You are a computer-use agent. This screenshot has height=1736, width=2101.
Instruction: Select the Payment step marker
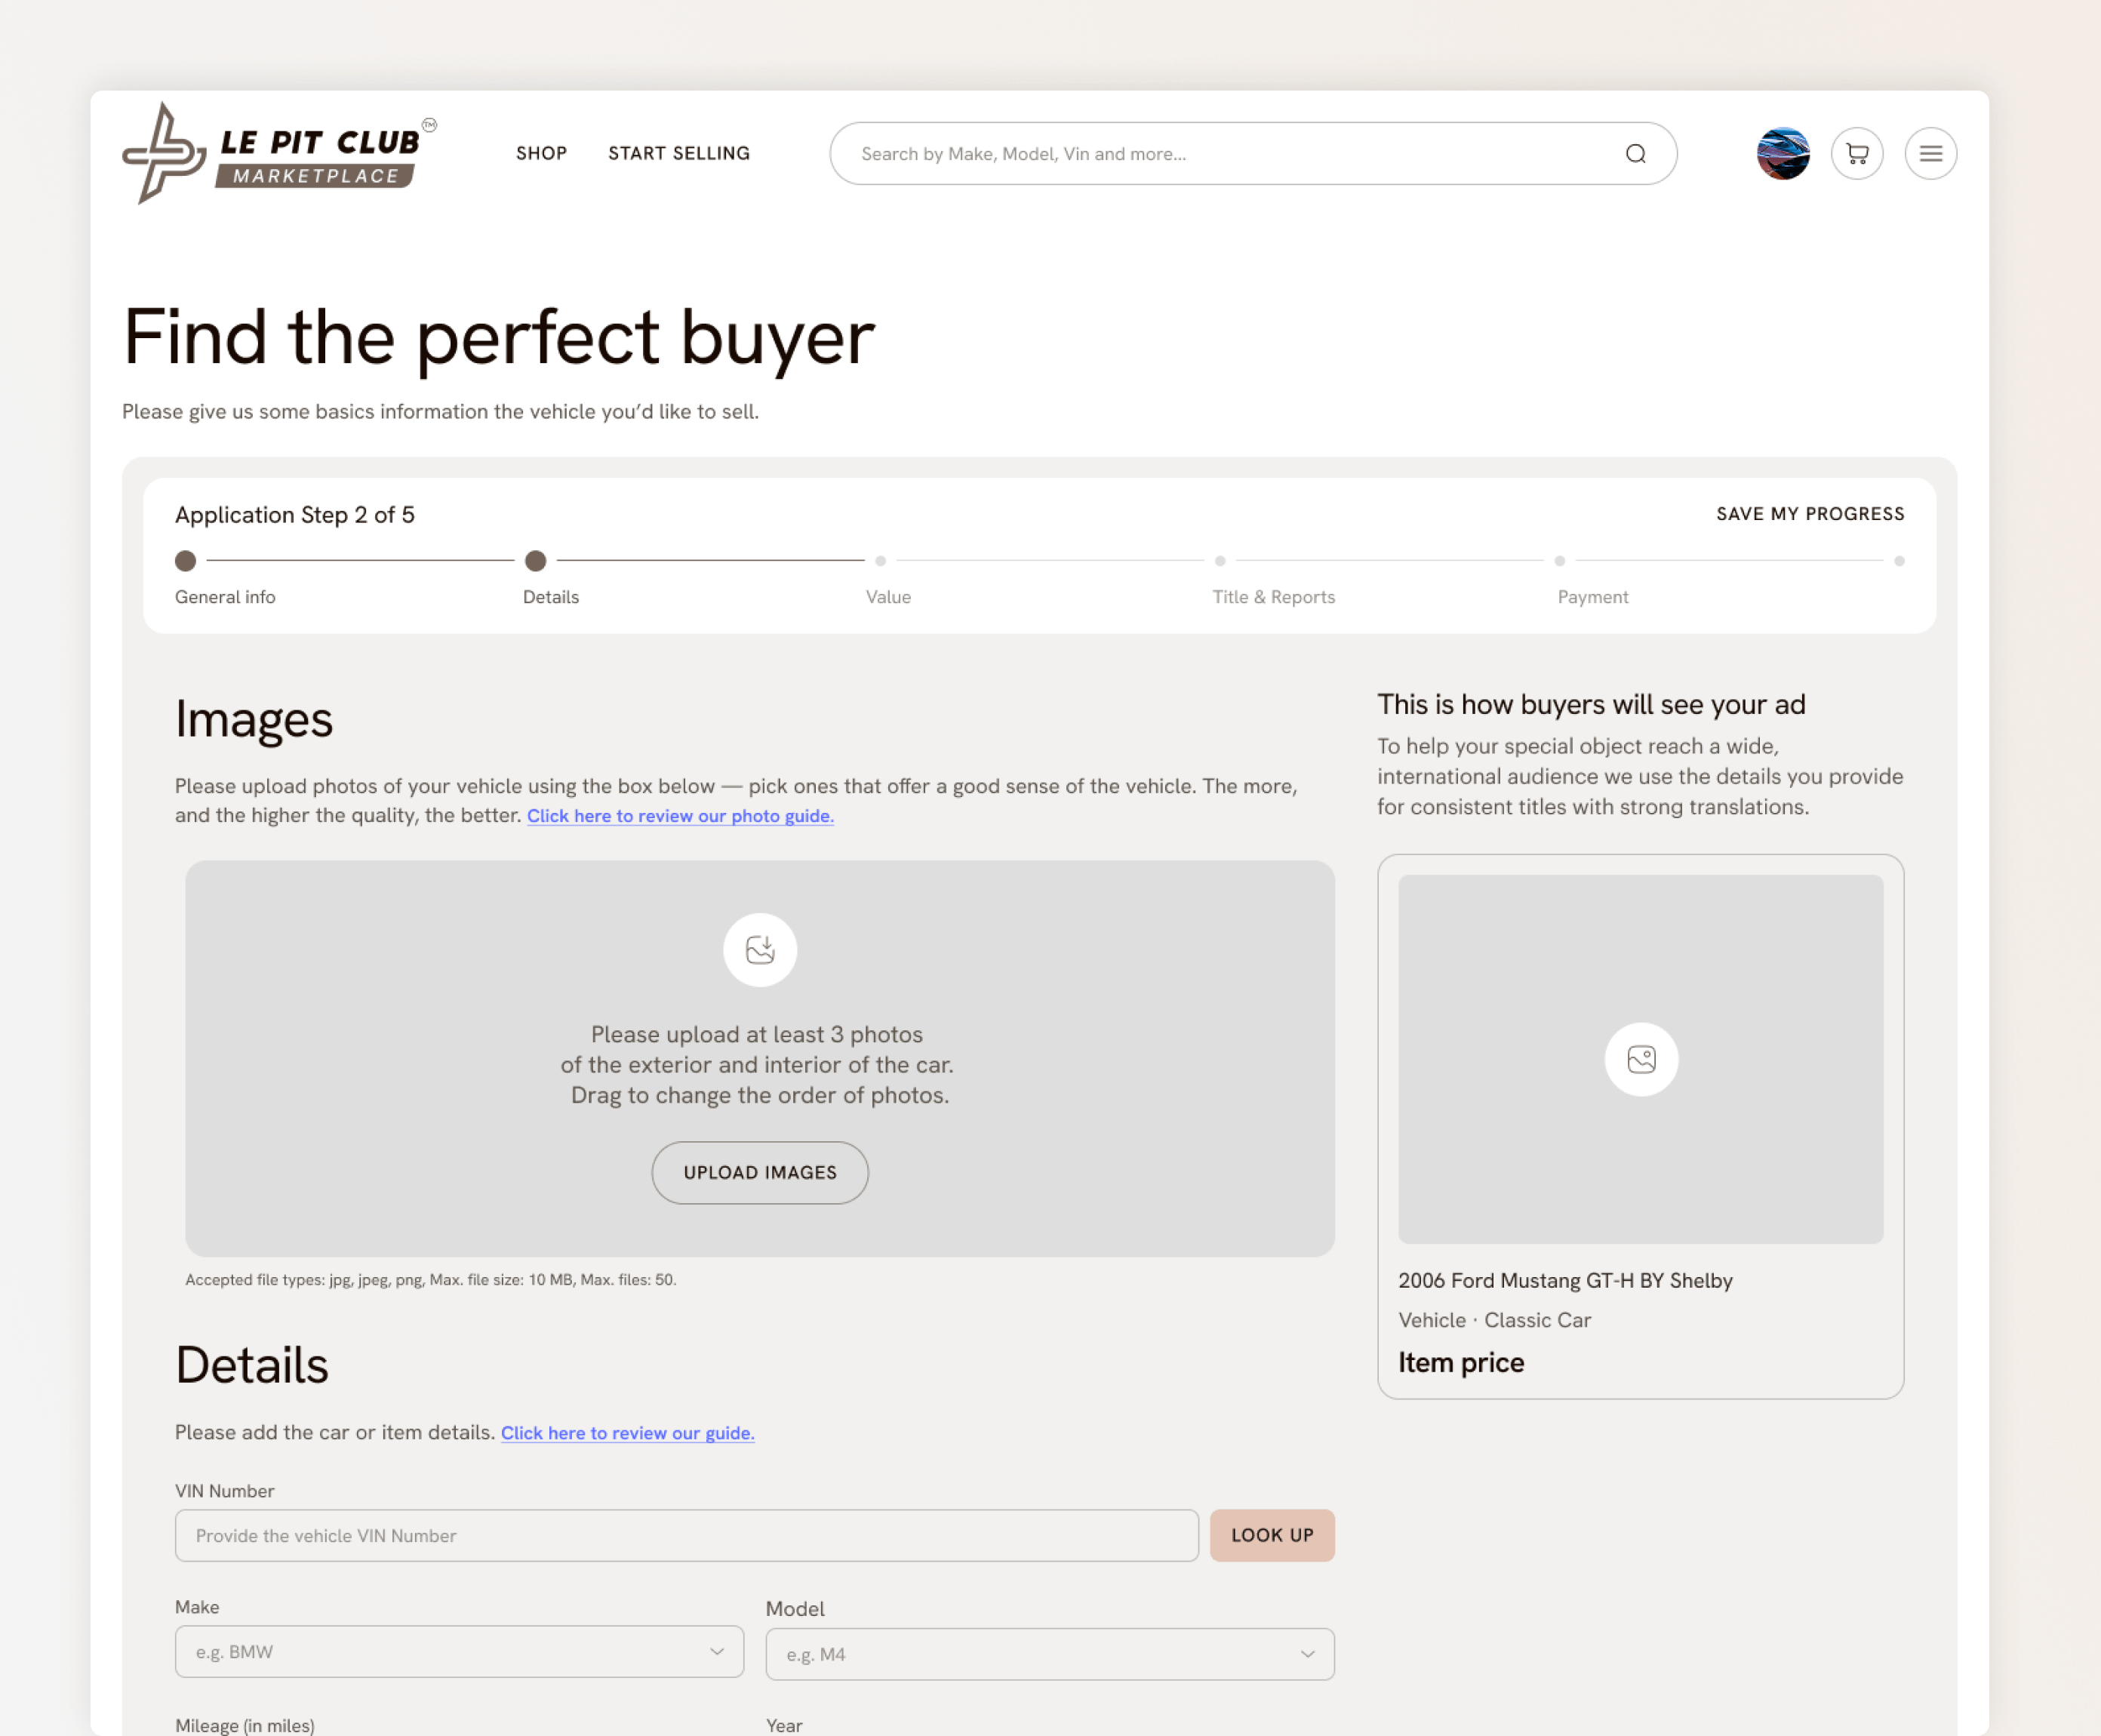[1559, 561]
